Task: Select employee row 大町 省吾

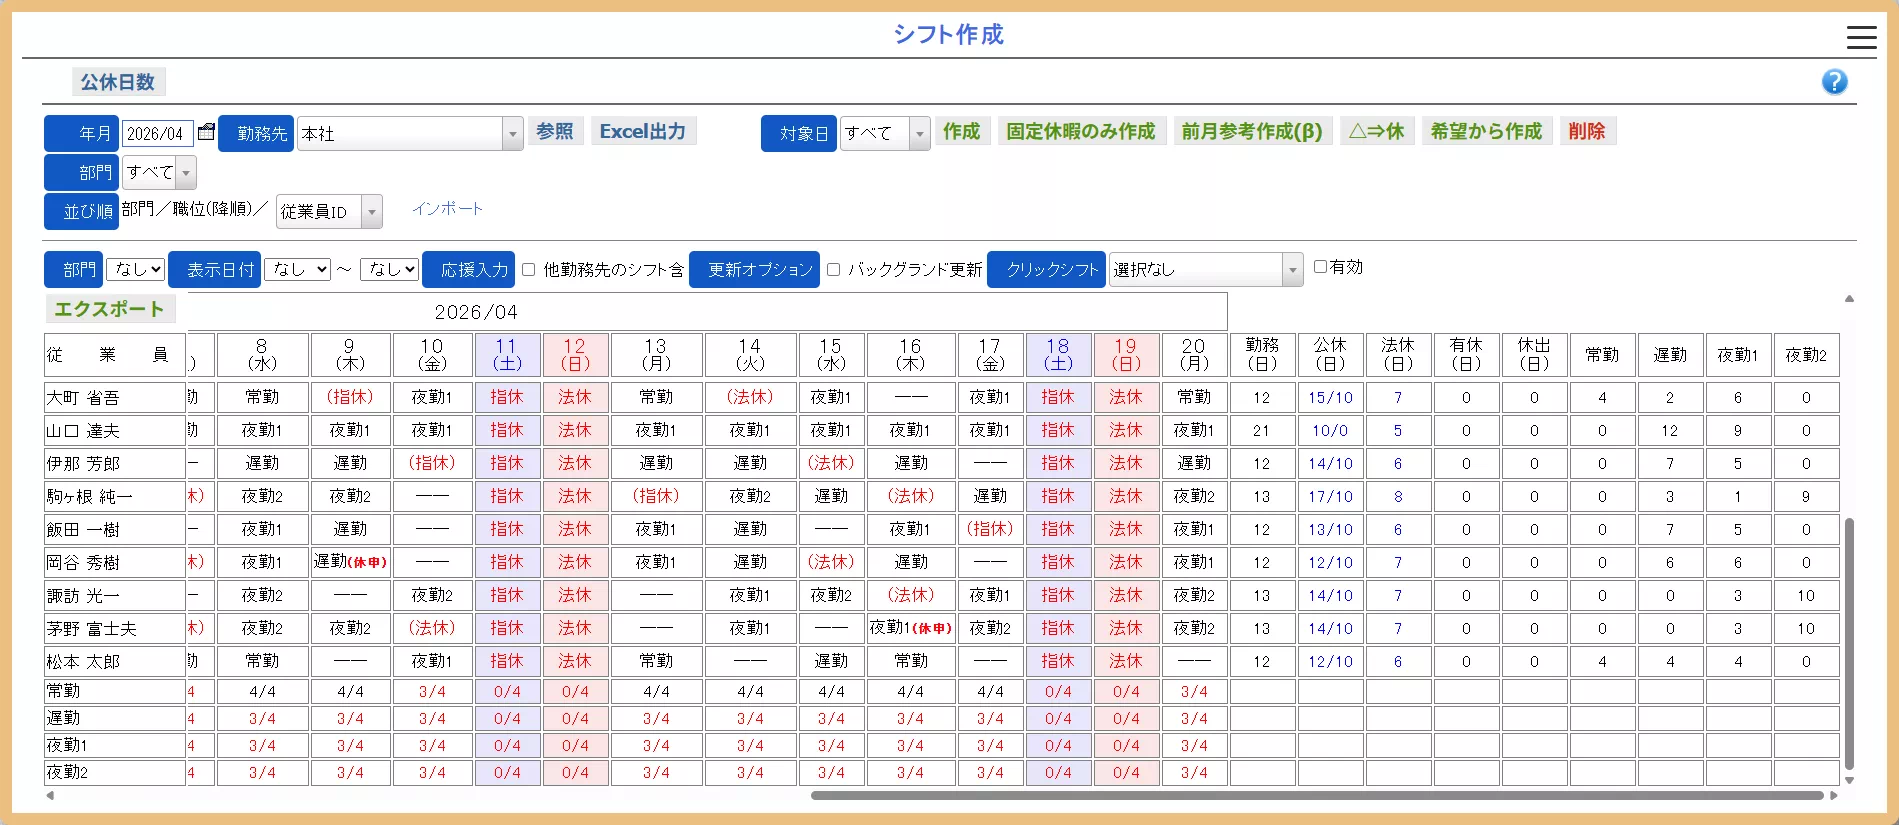Action: click(x=115, y=397)
